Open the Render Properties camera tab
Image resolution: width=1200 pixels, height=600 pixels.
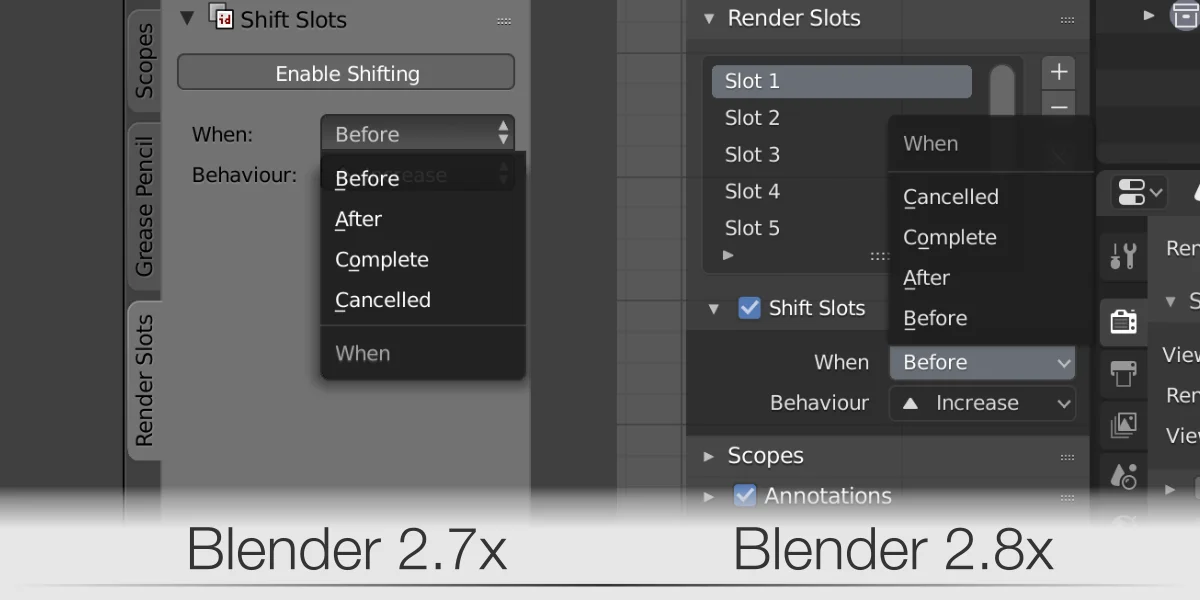1123,320
